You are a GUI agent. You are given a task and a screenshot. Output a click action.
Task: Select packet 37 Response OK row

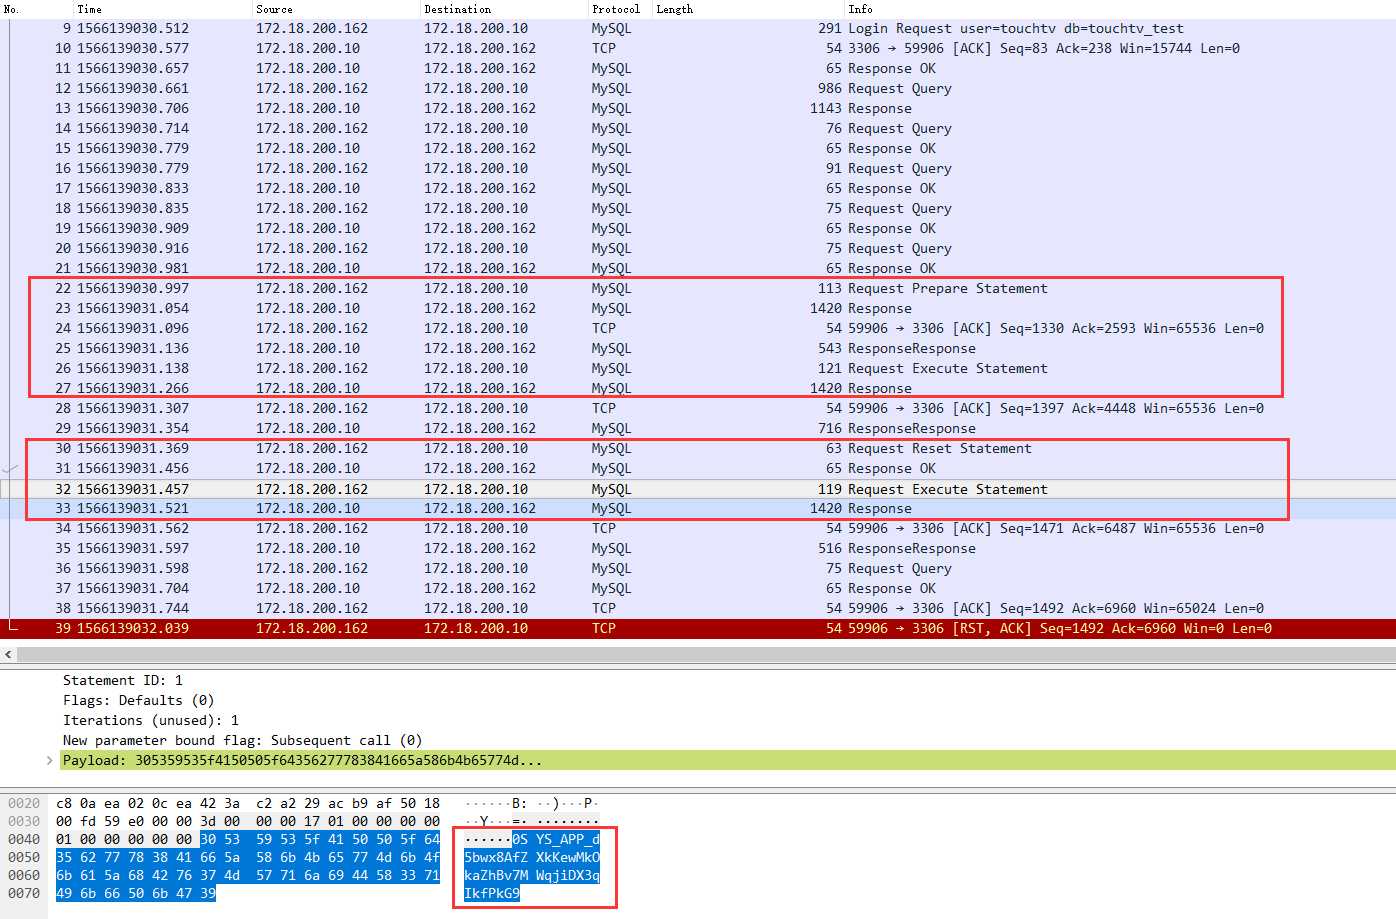698,588
